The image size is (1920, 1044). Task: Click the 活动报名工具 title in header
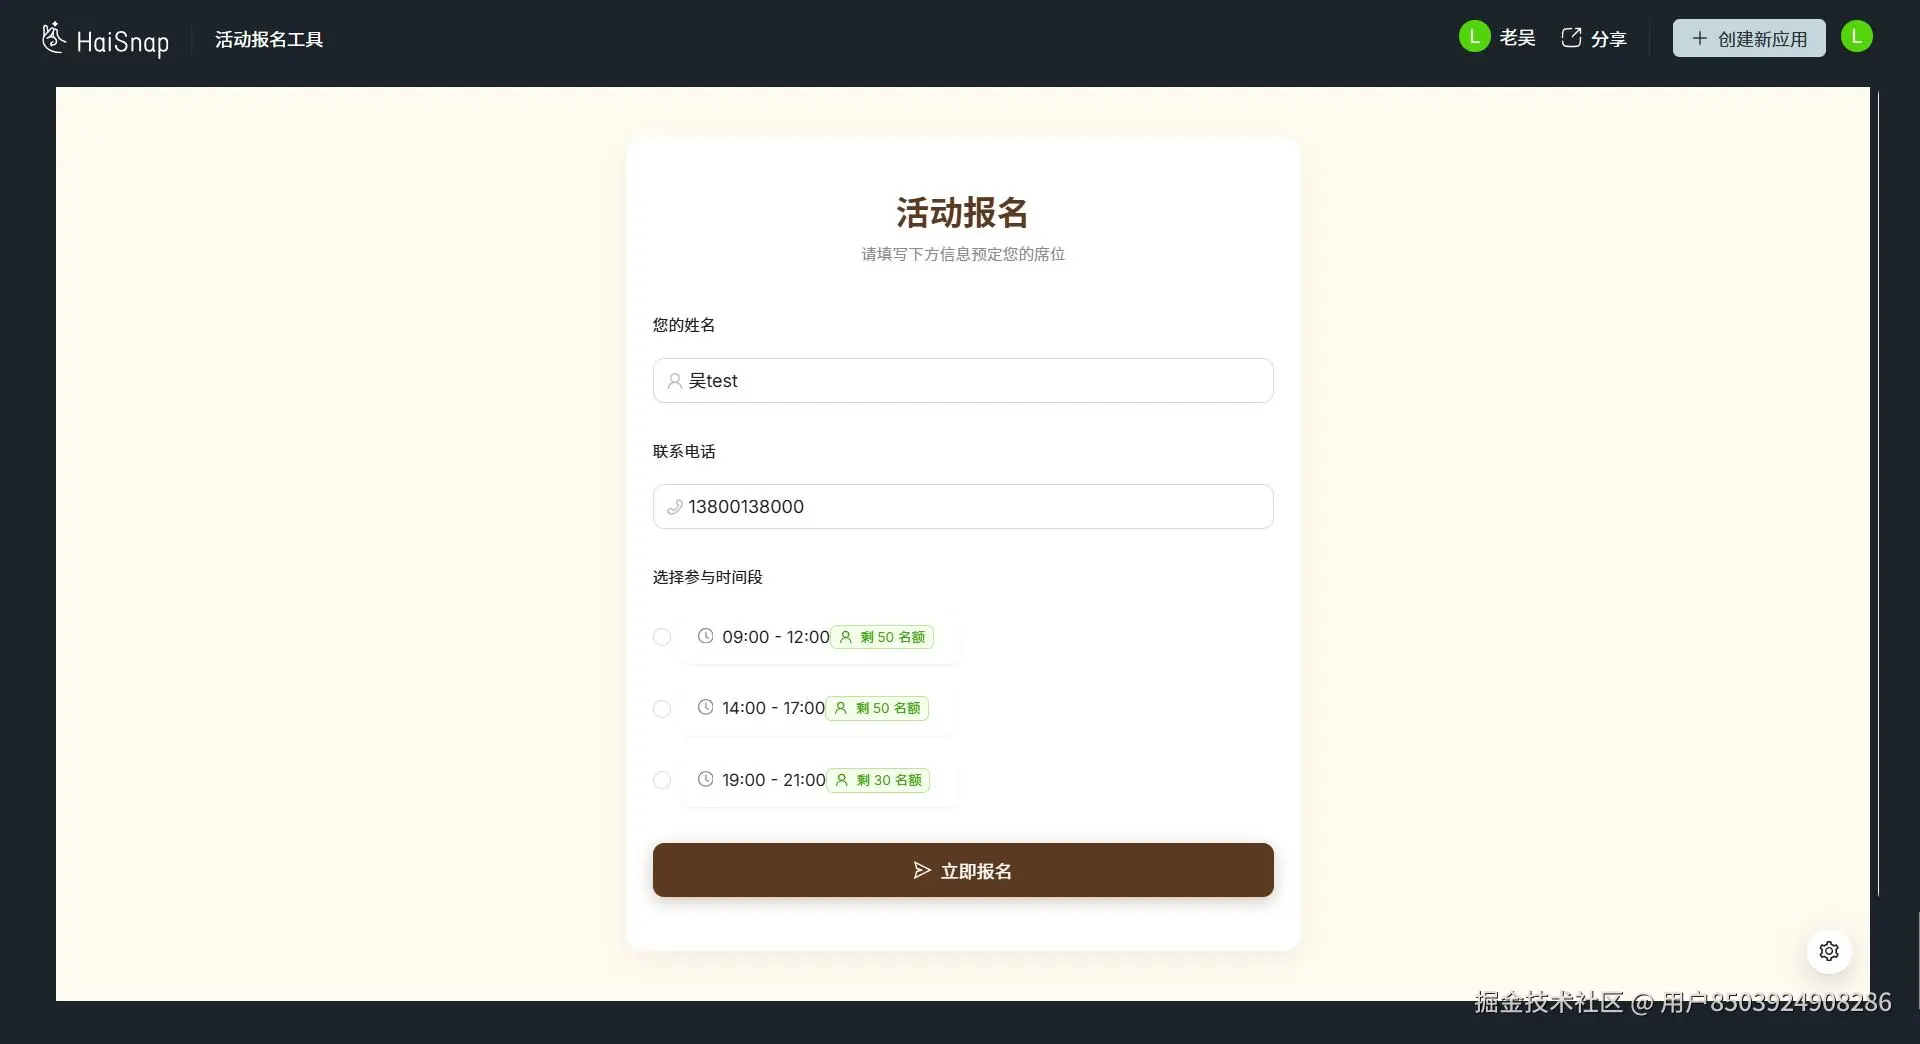point(269,39)
